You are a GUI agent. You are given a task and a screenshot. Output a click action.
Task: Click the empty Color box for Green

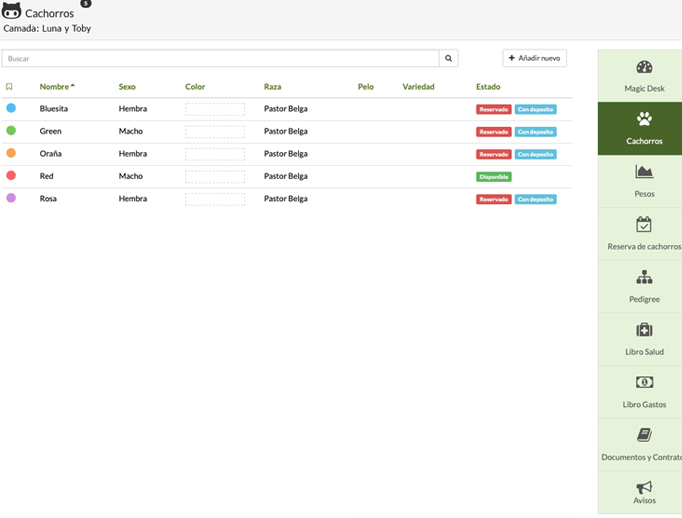(x=215, y=131)
